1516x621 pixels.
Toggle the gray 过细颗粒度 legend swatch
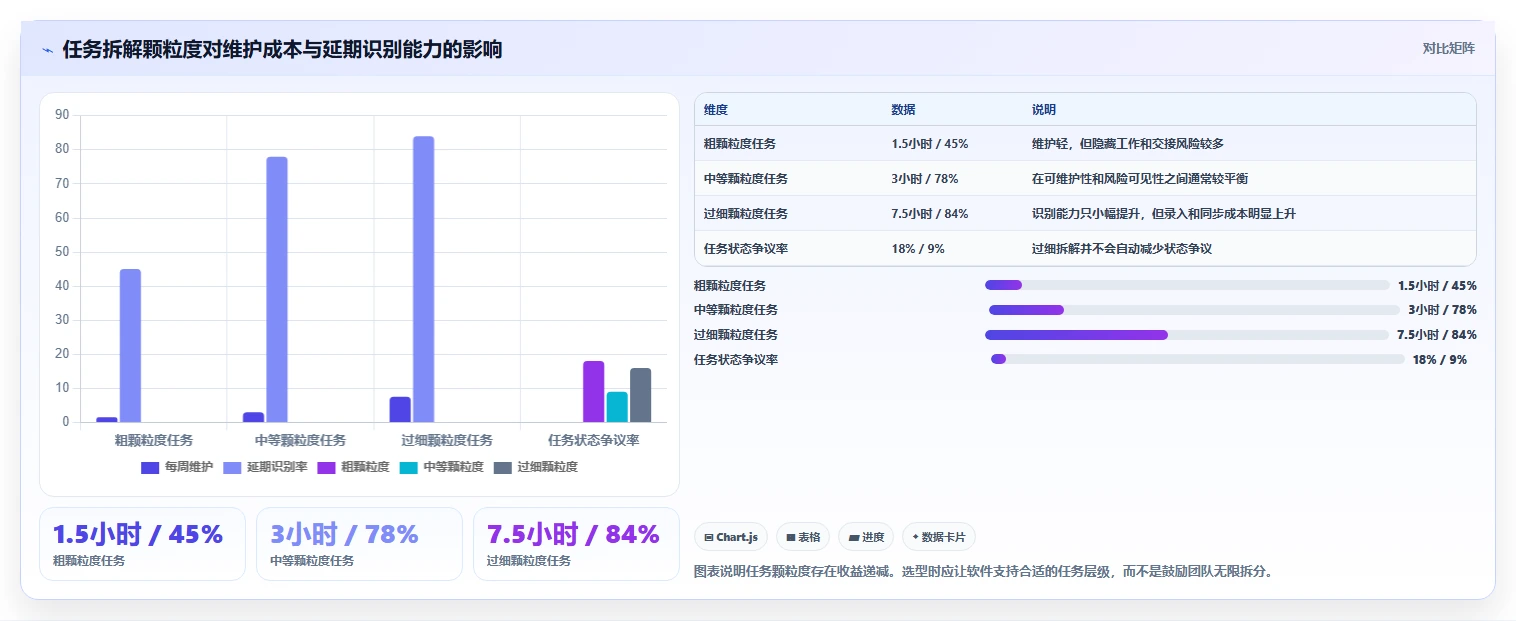pyautogui.click(x=502, y=467)
